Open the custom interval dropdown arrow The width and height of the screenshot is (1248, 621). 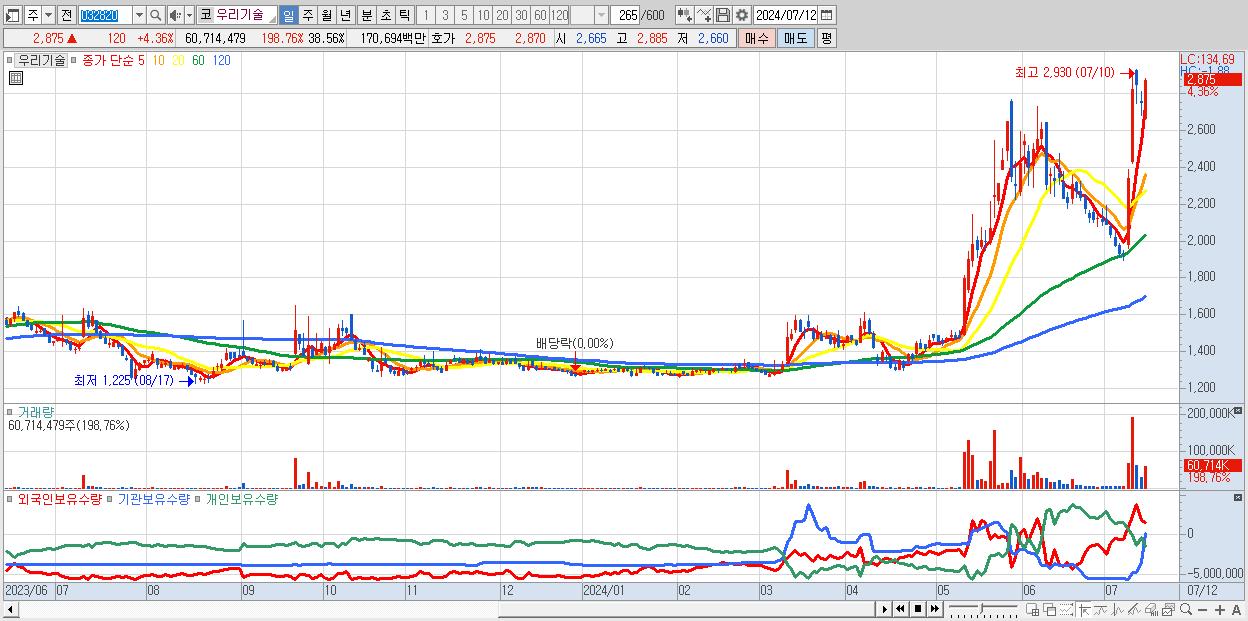point(601,15)
